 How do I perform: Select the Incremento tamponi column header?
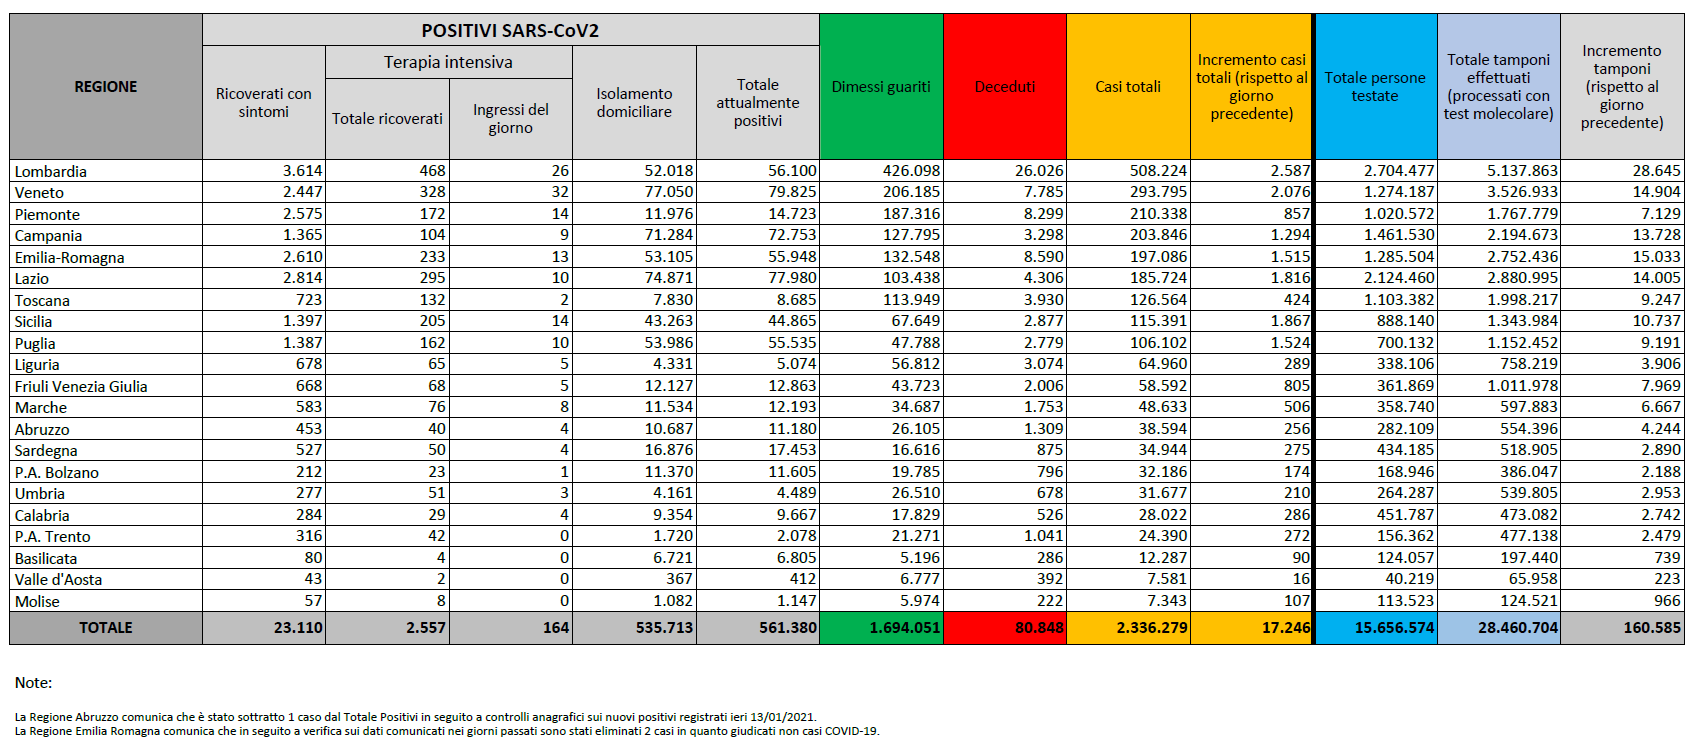coord(1621,87)
